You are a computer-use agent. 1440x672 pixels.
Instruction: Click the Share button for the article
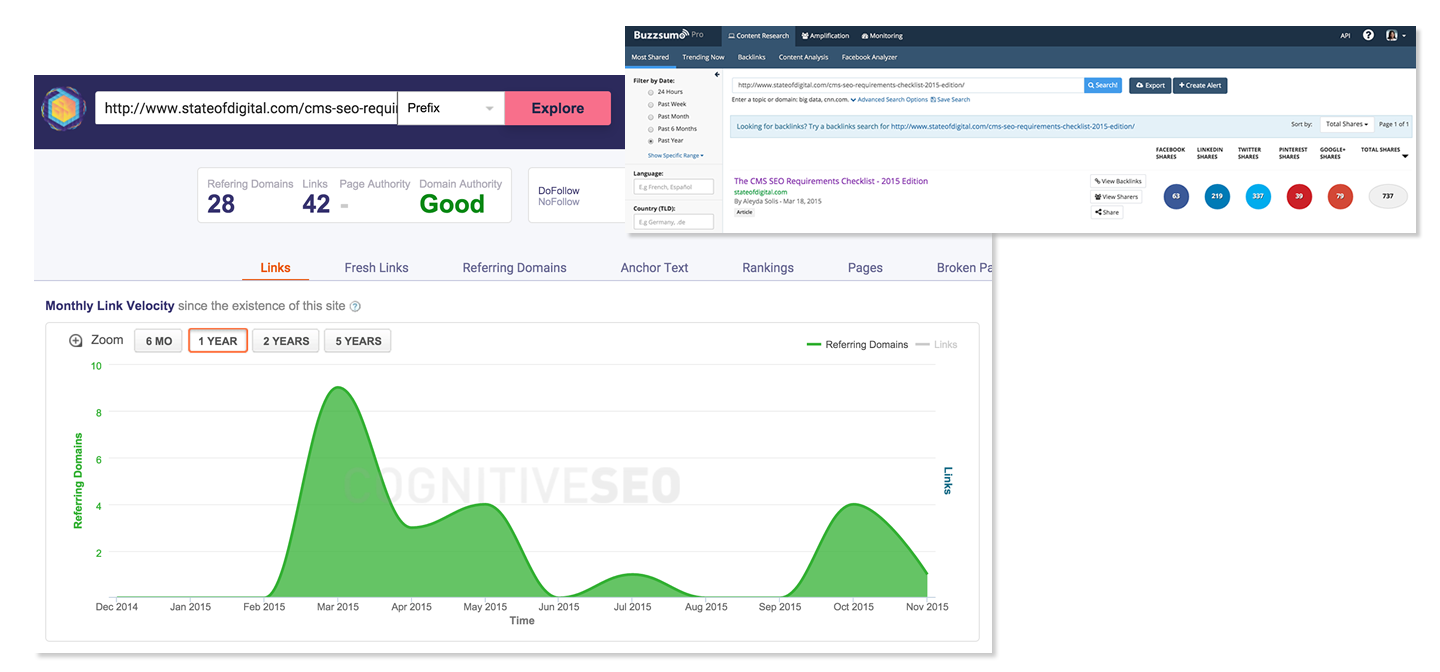pos(1107,212)
